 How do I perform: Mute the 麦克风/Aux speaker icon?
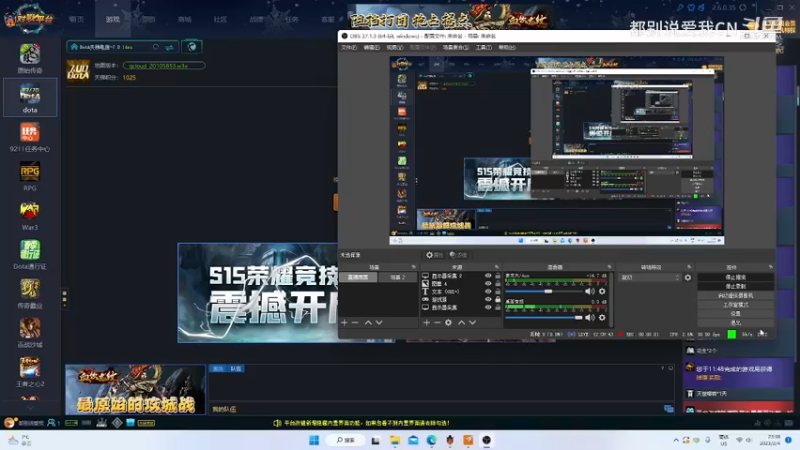(x=590, y=291)
